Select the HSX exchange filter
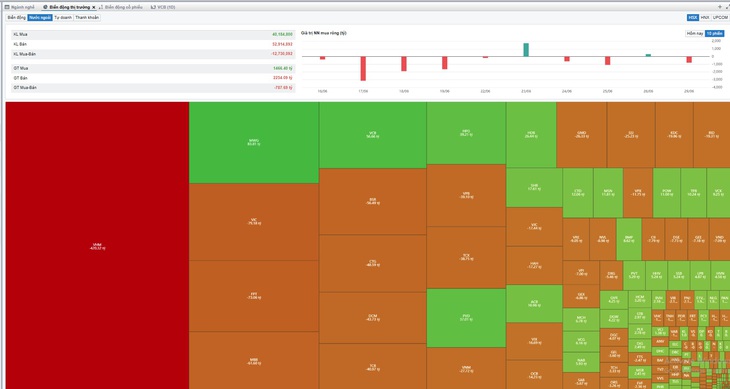The width and height of the screenshot is (730, 389). point(692,18)
